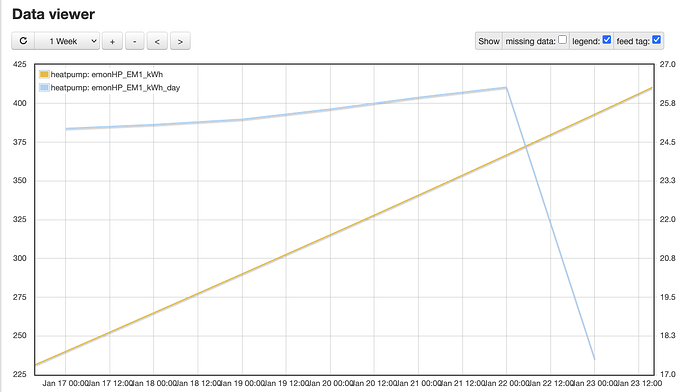Click the left axis label 225
Viewport: 690px width, 392px height.
coord(19,374)
